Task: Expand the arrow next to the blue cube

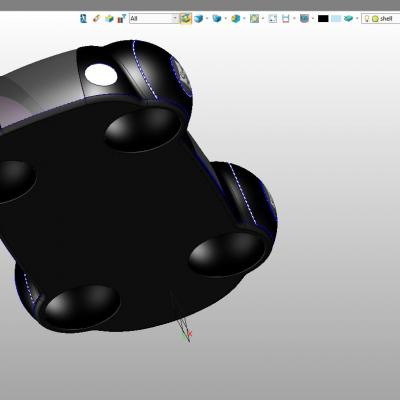Action: tap(207, 18)
